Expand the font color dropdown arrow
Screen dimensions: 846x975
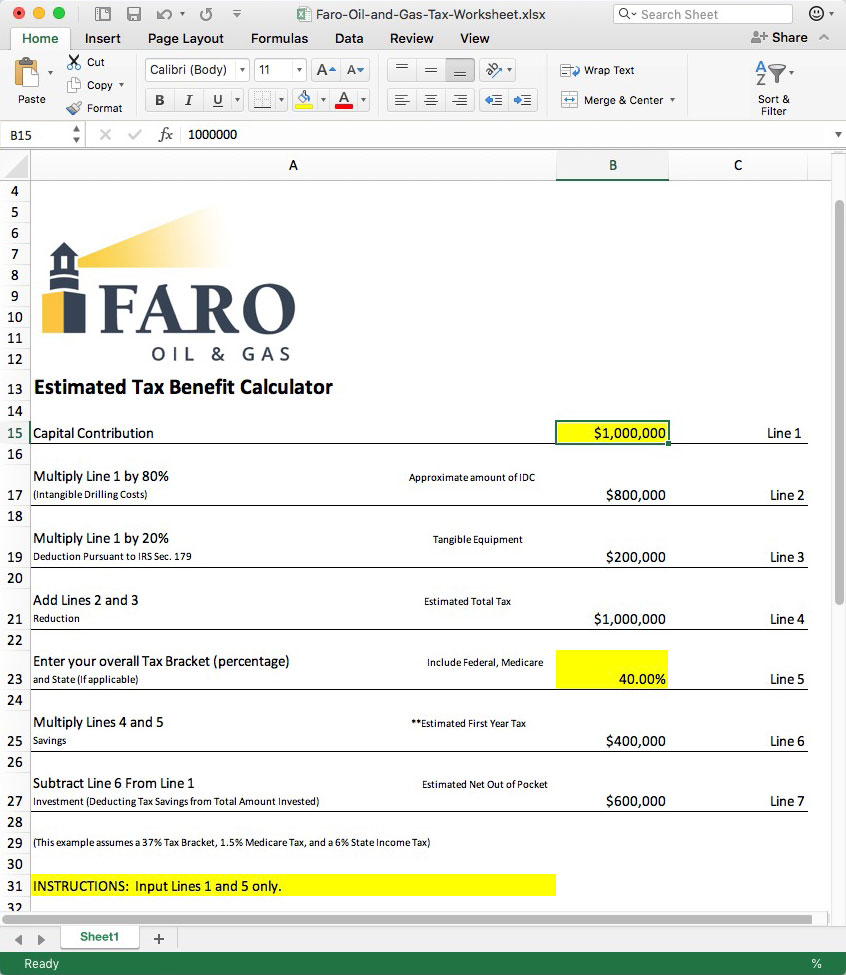coord(363,99)
